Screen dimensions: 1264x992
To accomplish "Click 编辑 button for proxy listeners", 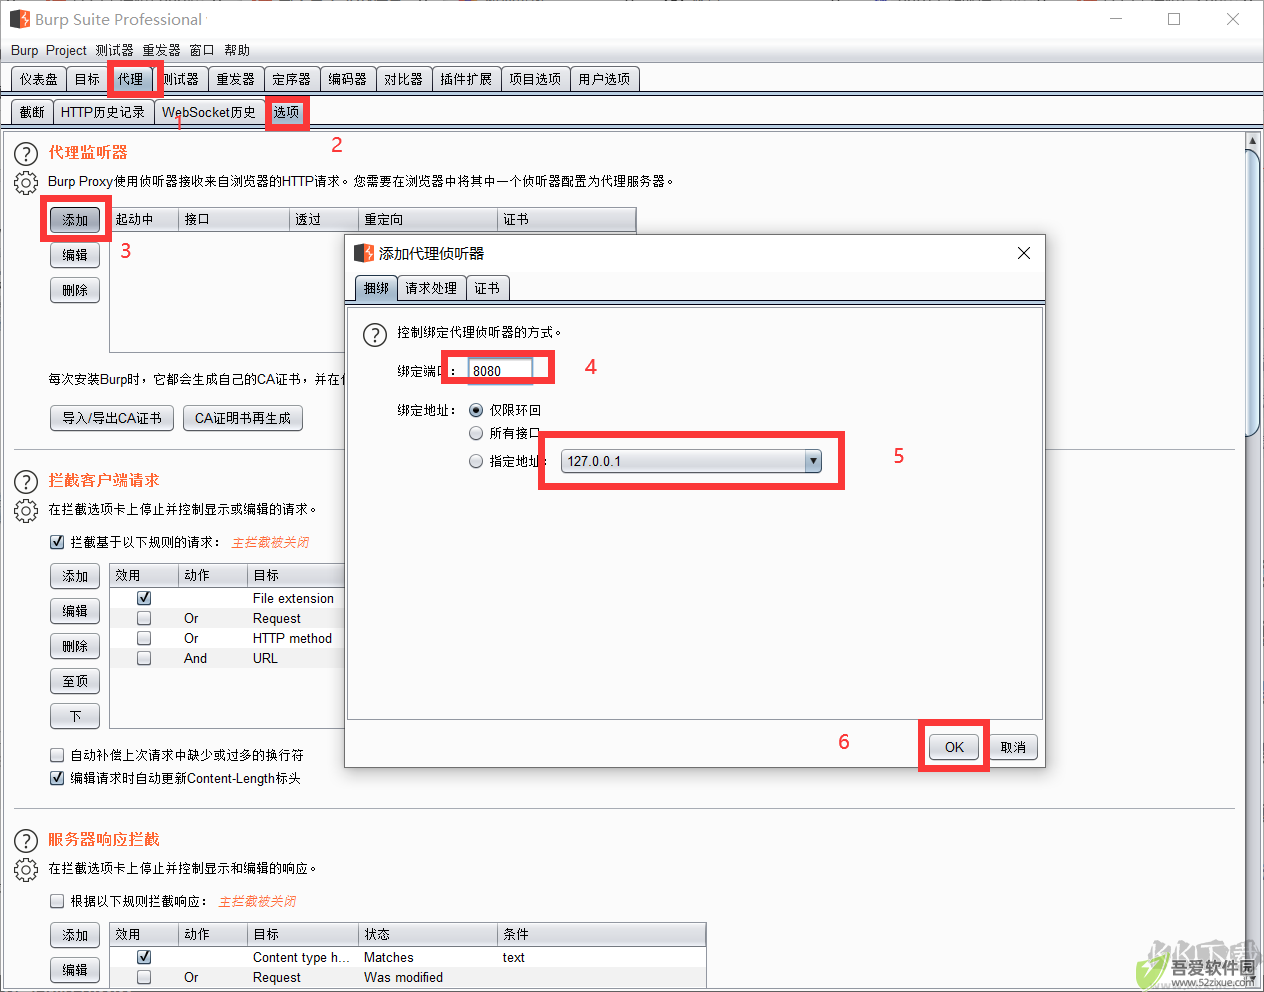I will [x=75, y=255].
